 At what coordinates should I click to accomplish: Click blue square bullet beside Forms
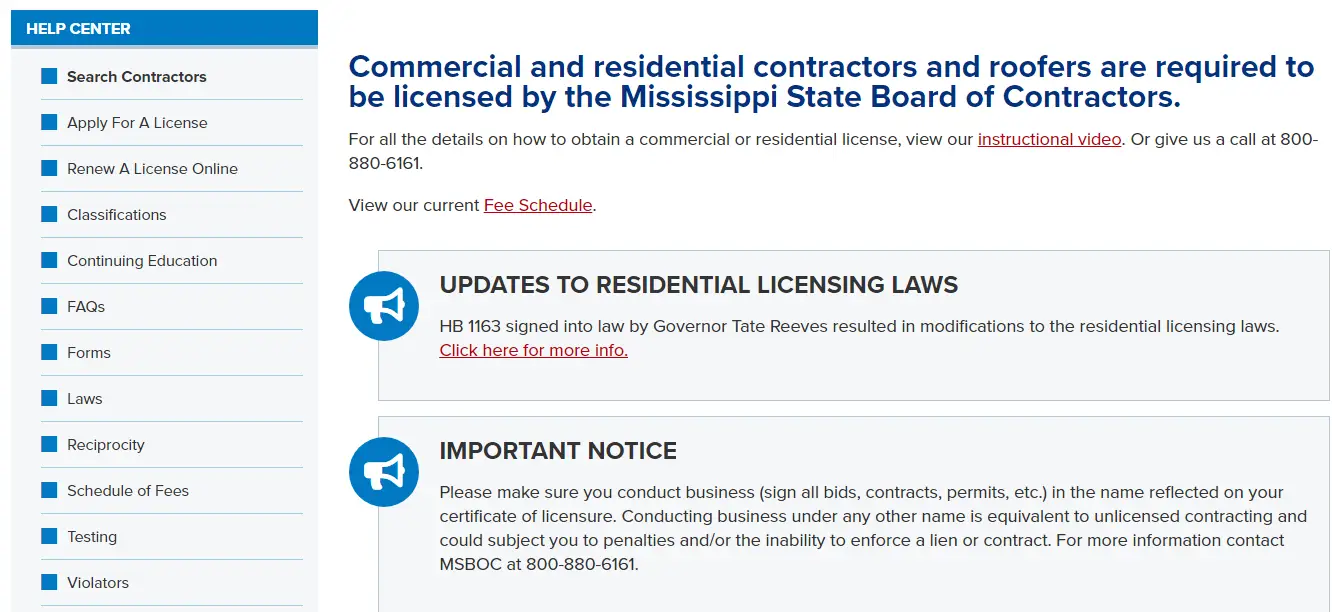[49, 353]
